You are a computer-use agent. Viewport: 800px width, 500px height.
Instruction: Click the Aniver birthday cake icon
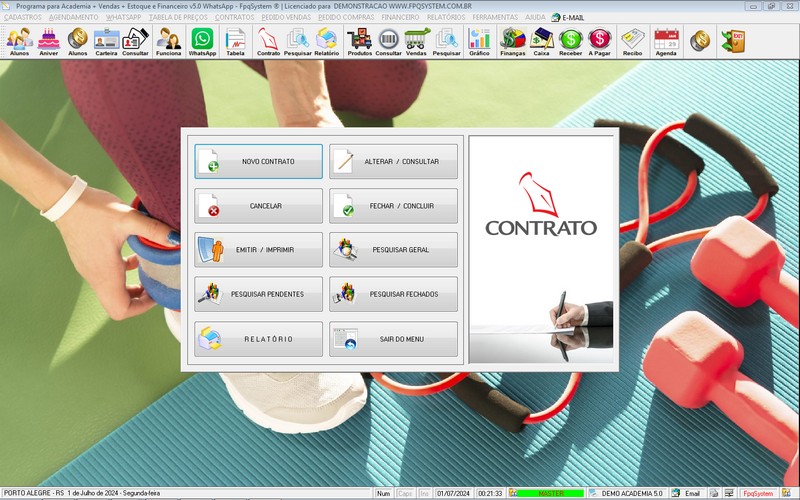(48, 41)
